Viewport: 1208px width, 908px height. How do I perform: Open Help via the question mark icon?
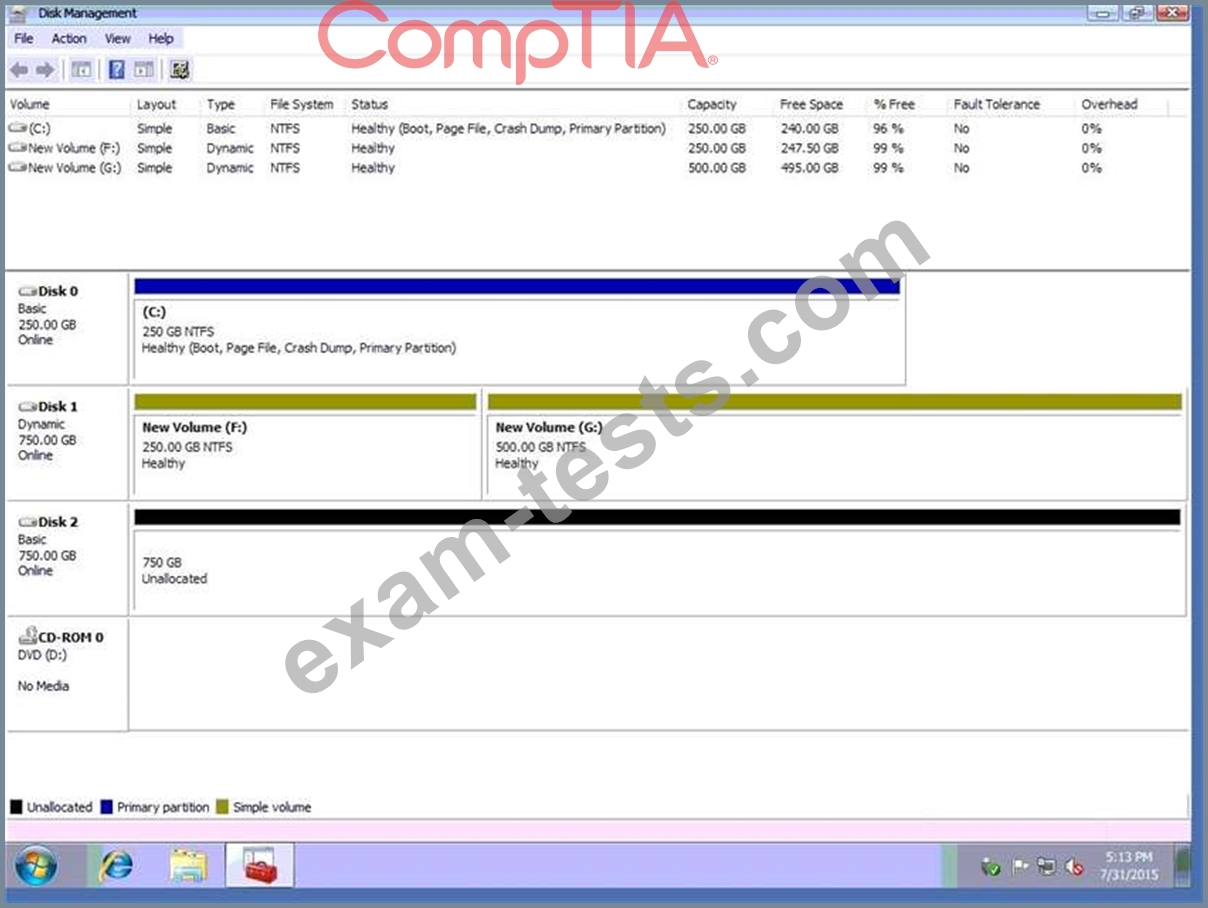116,70
